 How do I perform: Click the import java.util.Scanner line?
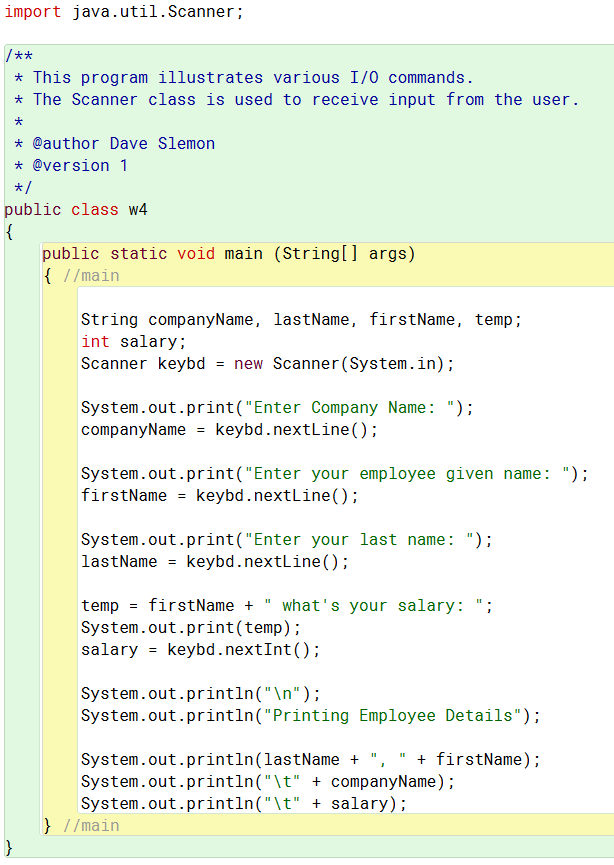(x=124, y=12)
